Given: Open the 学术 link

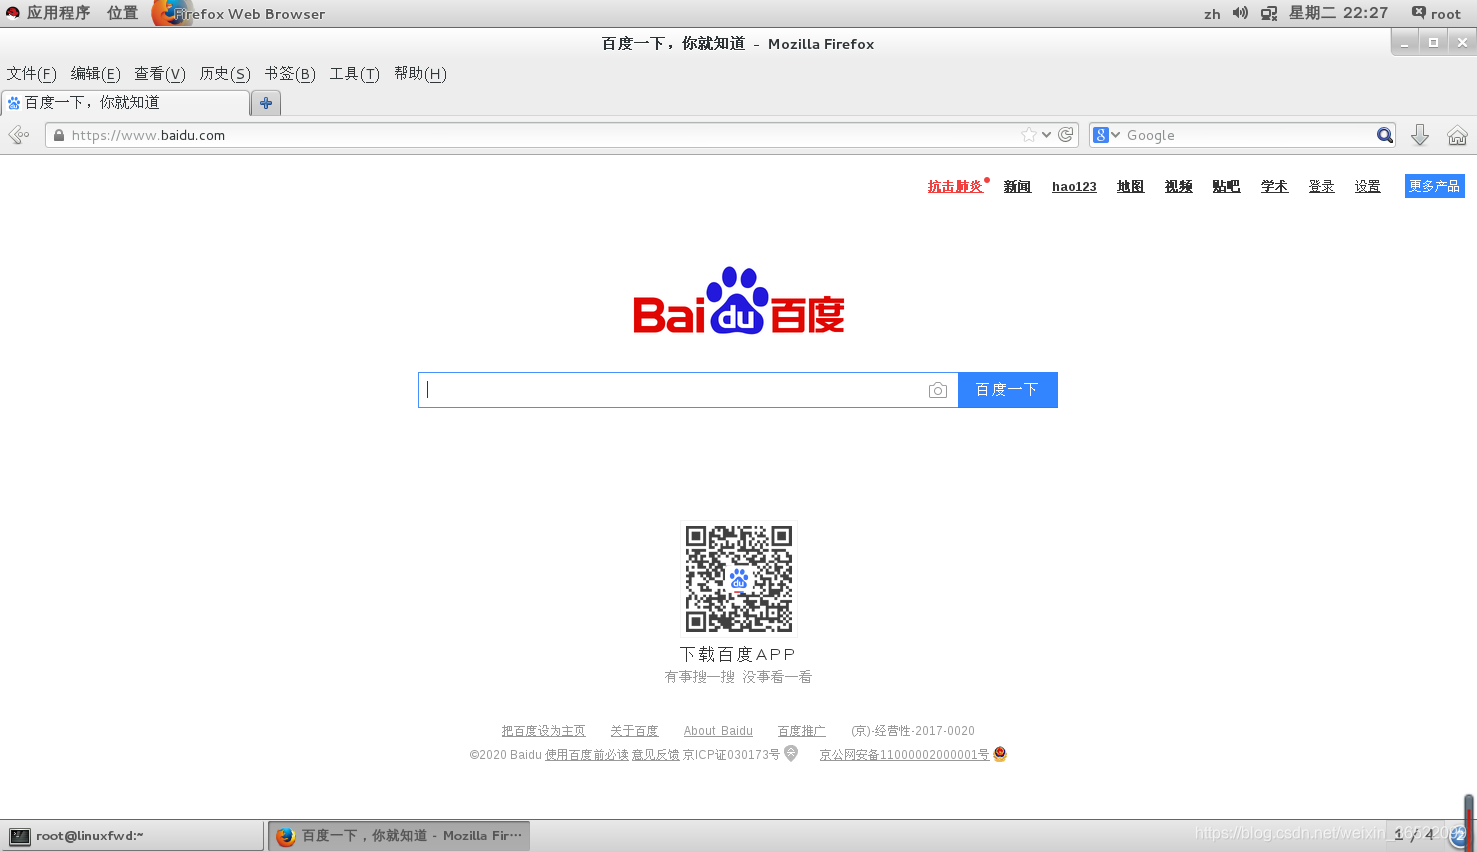Looking at the screenshot, I should tap(1274, 187).
